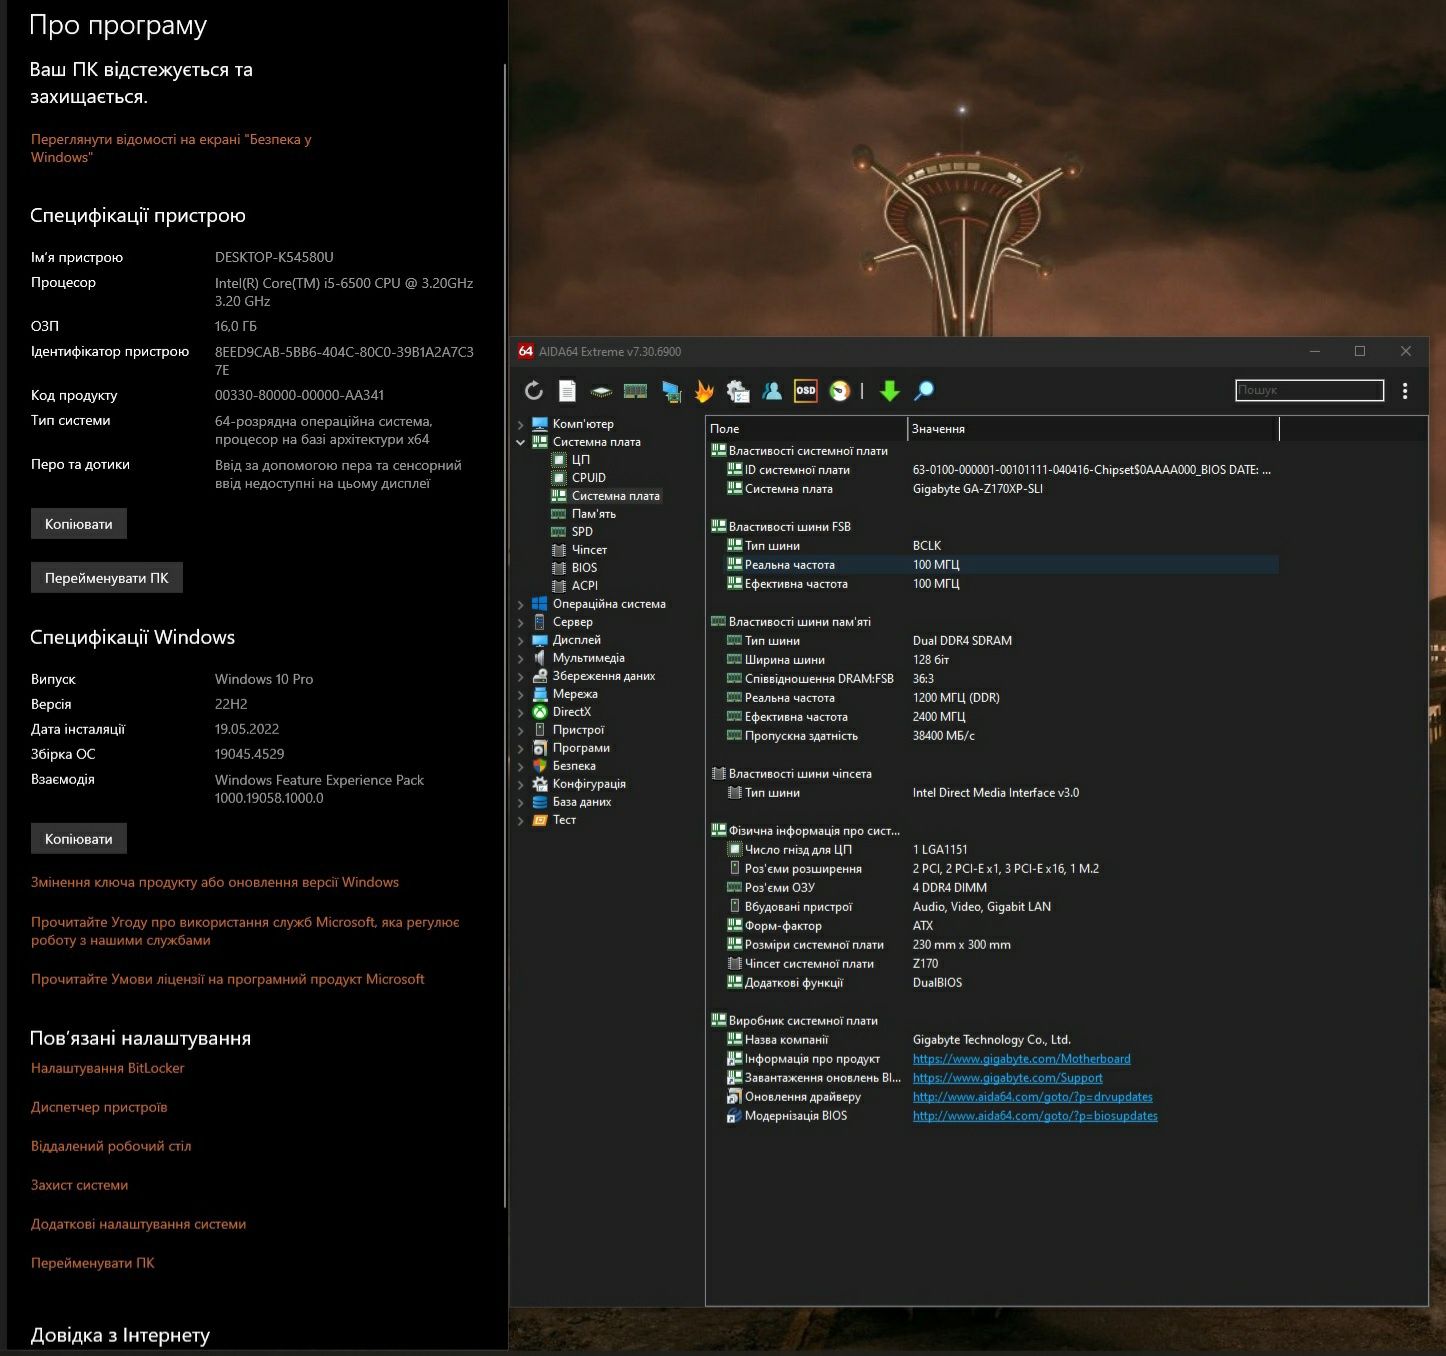The width and height of the screenshot is (1446, 1356).
Task: Open the OSD panel icon
Action: click(x=806, y=391)
